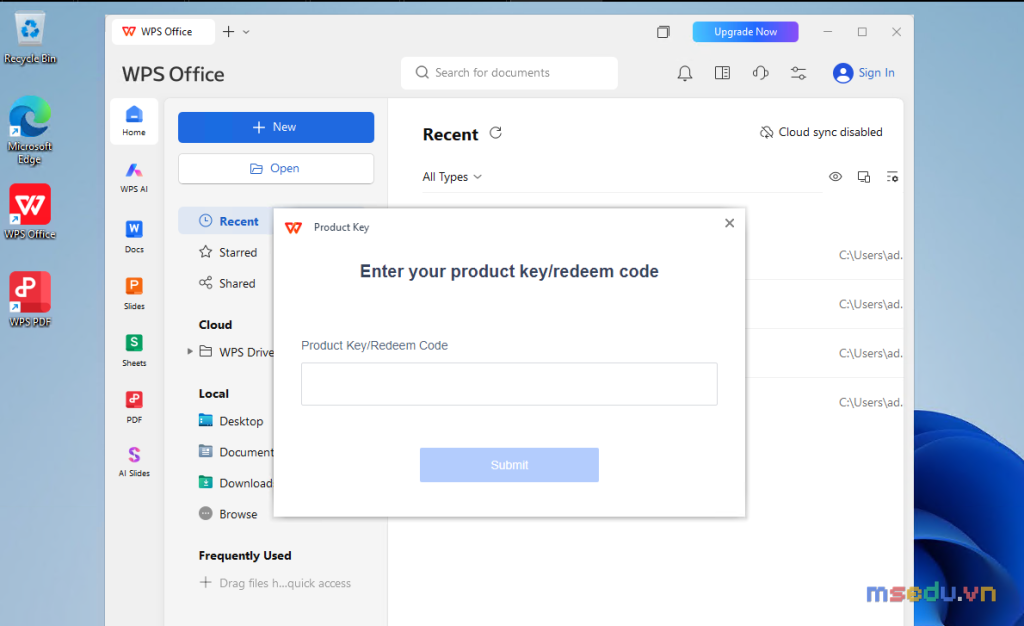Screen dimensions: 1024x626
Task: Open the Home section in the sidebar
Action: [x=134, y=121]
